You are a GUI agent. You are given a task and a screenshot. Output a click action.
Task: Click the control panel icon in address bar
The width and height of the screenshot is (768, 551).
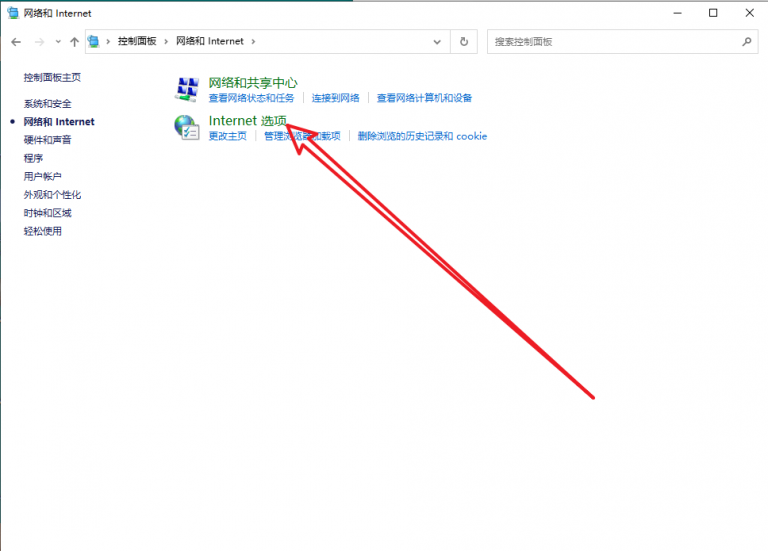[94, 42]
